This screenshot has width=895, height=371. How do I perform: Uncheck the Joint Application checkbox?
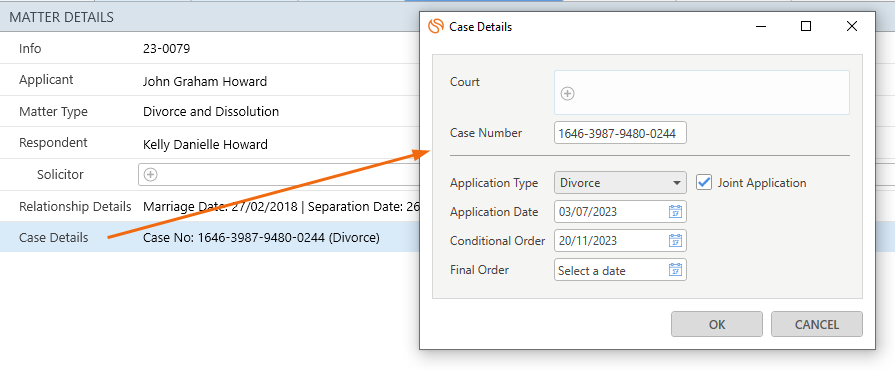click(x=704, y=183)
